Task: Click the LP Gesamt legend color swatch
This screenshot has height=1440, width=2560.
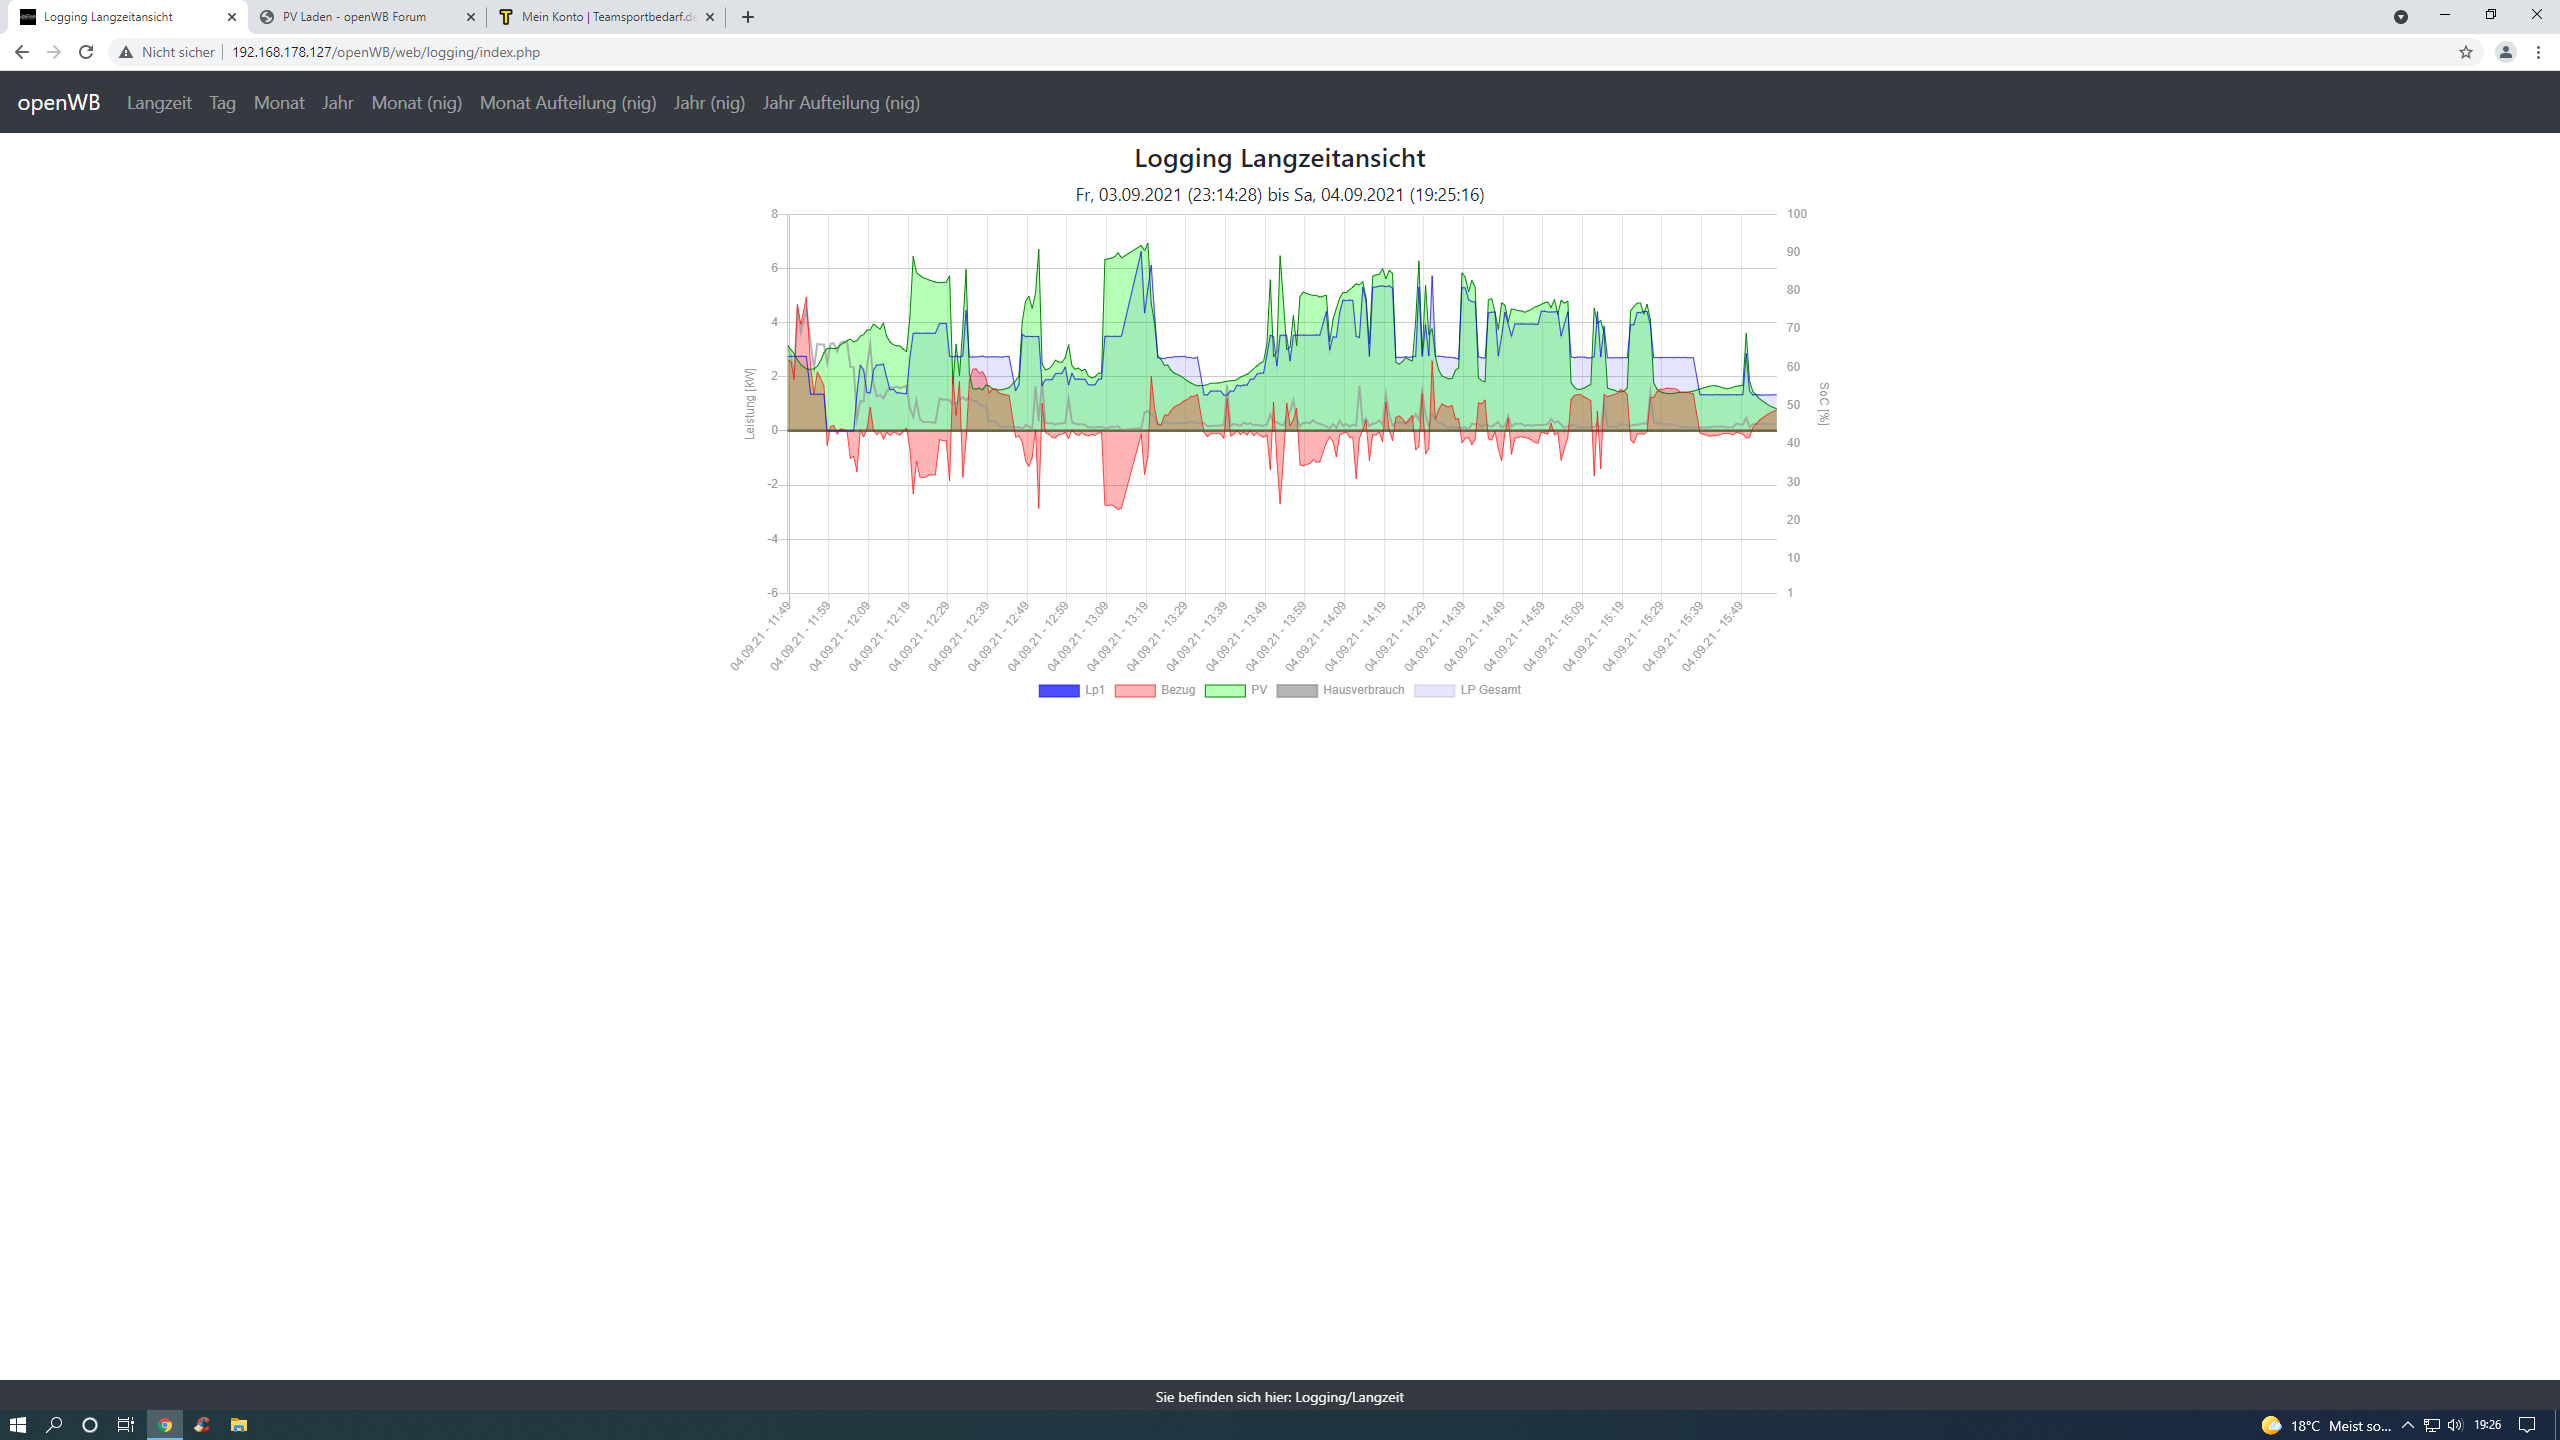Action: click(x=1434, y=691)
